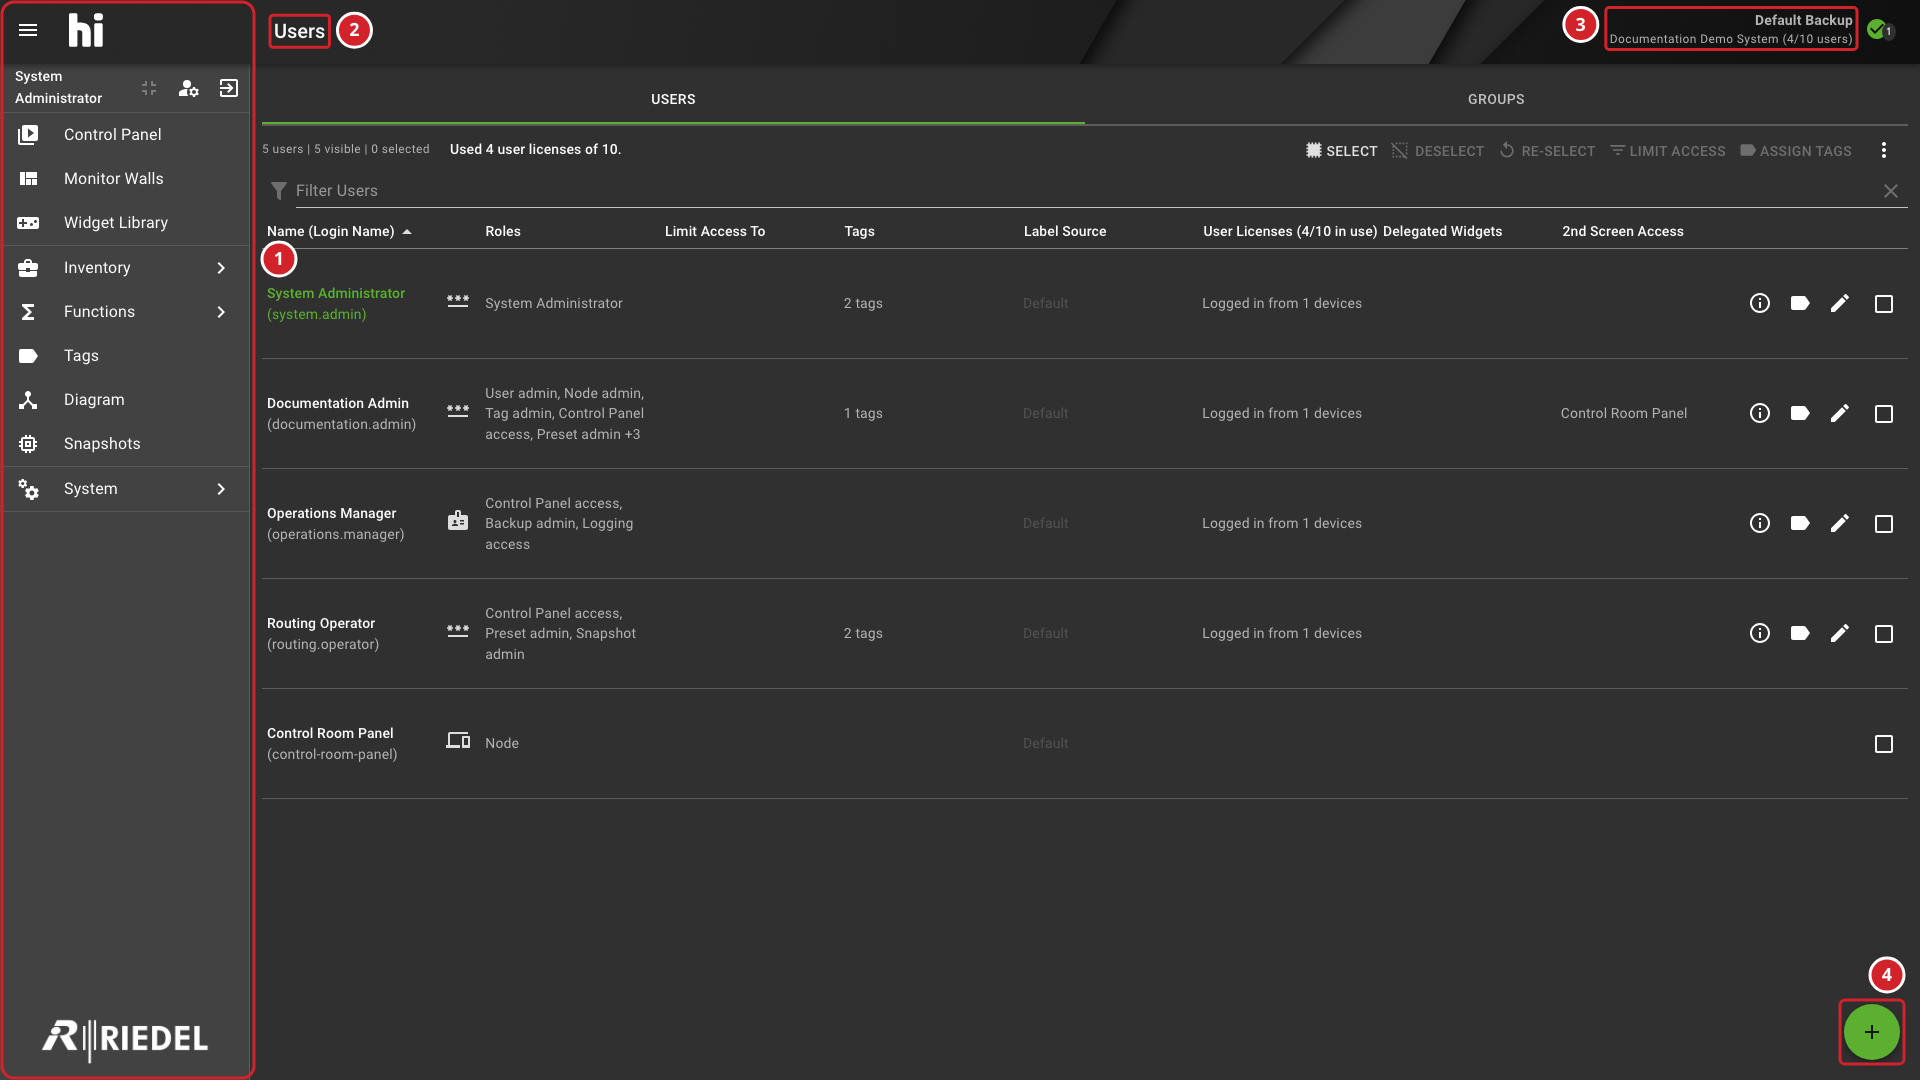Click the Tags column header
Viewport: 1920px width, 1080px height.
click(859, 231)
